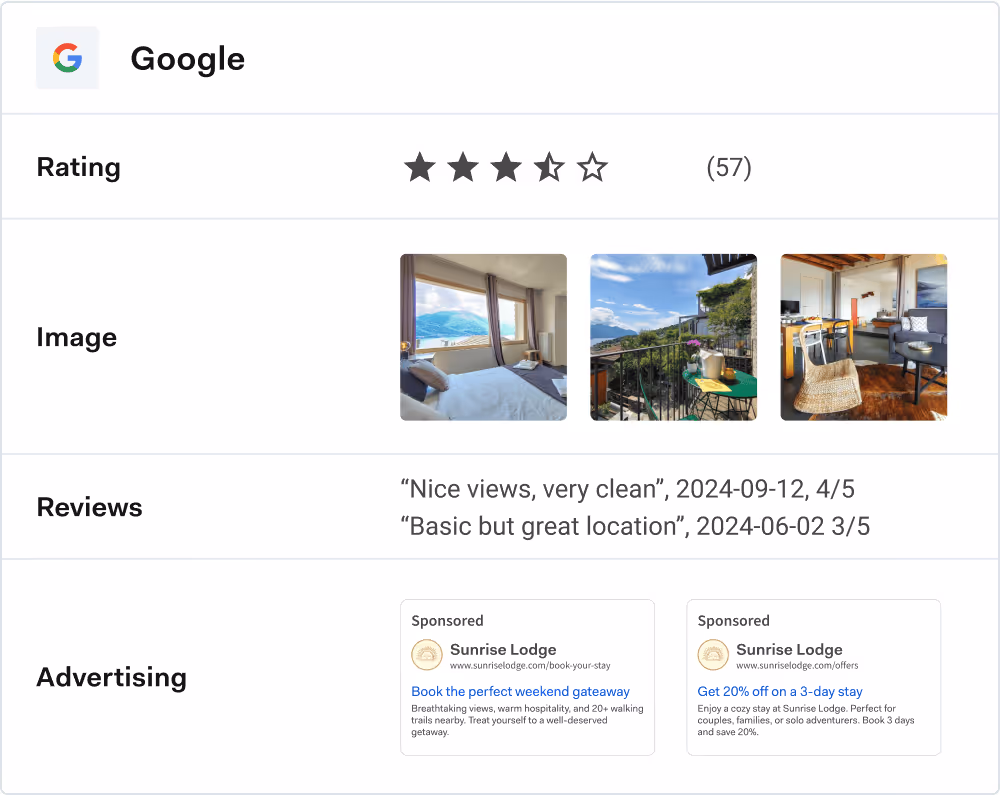The image size is (1000, 795).
Task: Open the living room interior photo
Action: point(863,337)
